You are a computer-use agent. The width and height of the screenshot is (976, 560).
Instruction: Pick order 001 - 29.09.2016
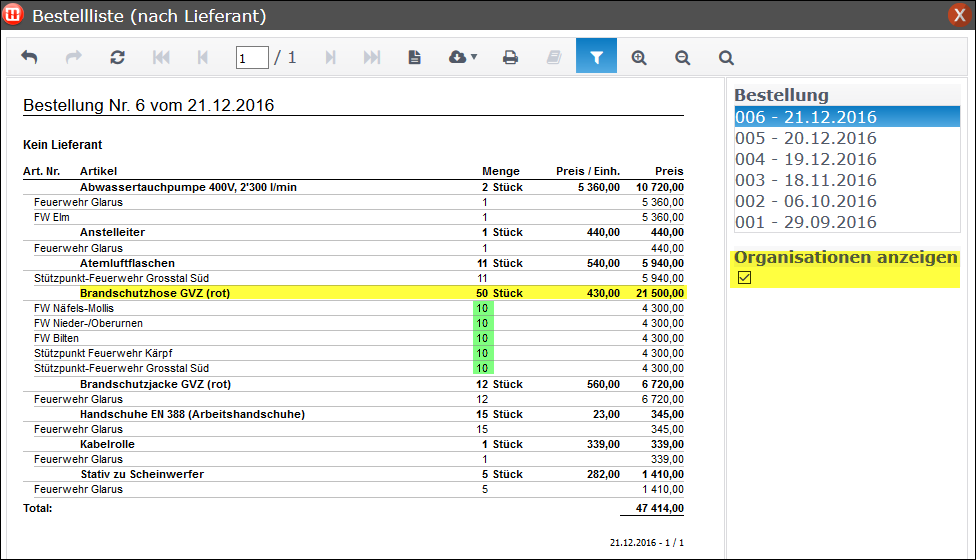(805, 222)
